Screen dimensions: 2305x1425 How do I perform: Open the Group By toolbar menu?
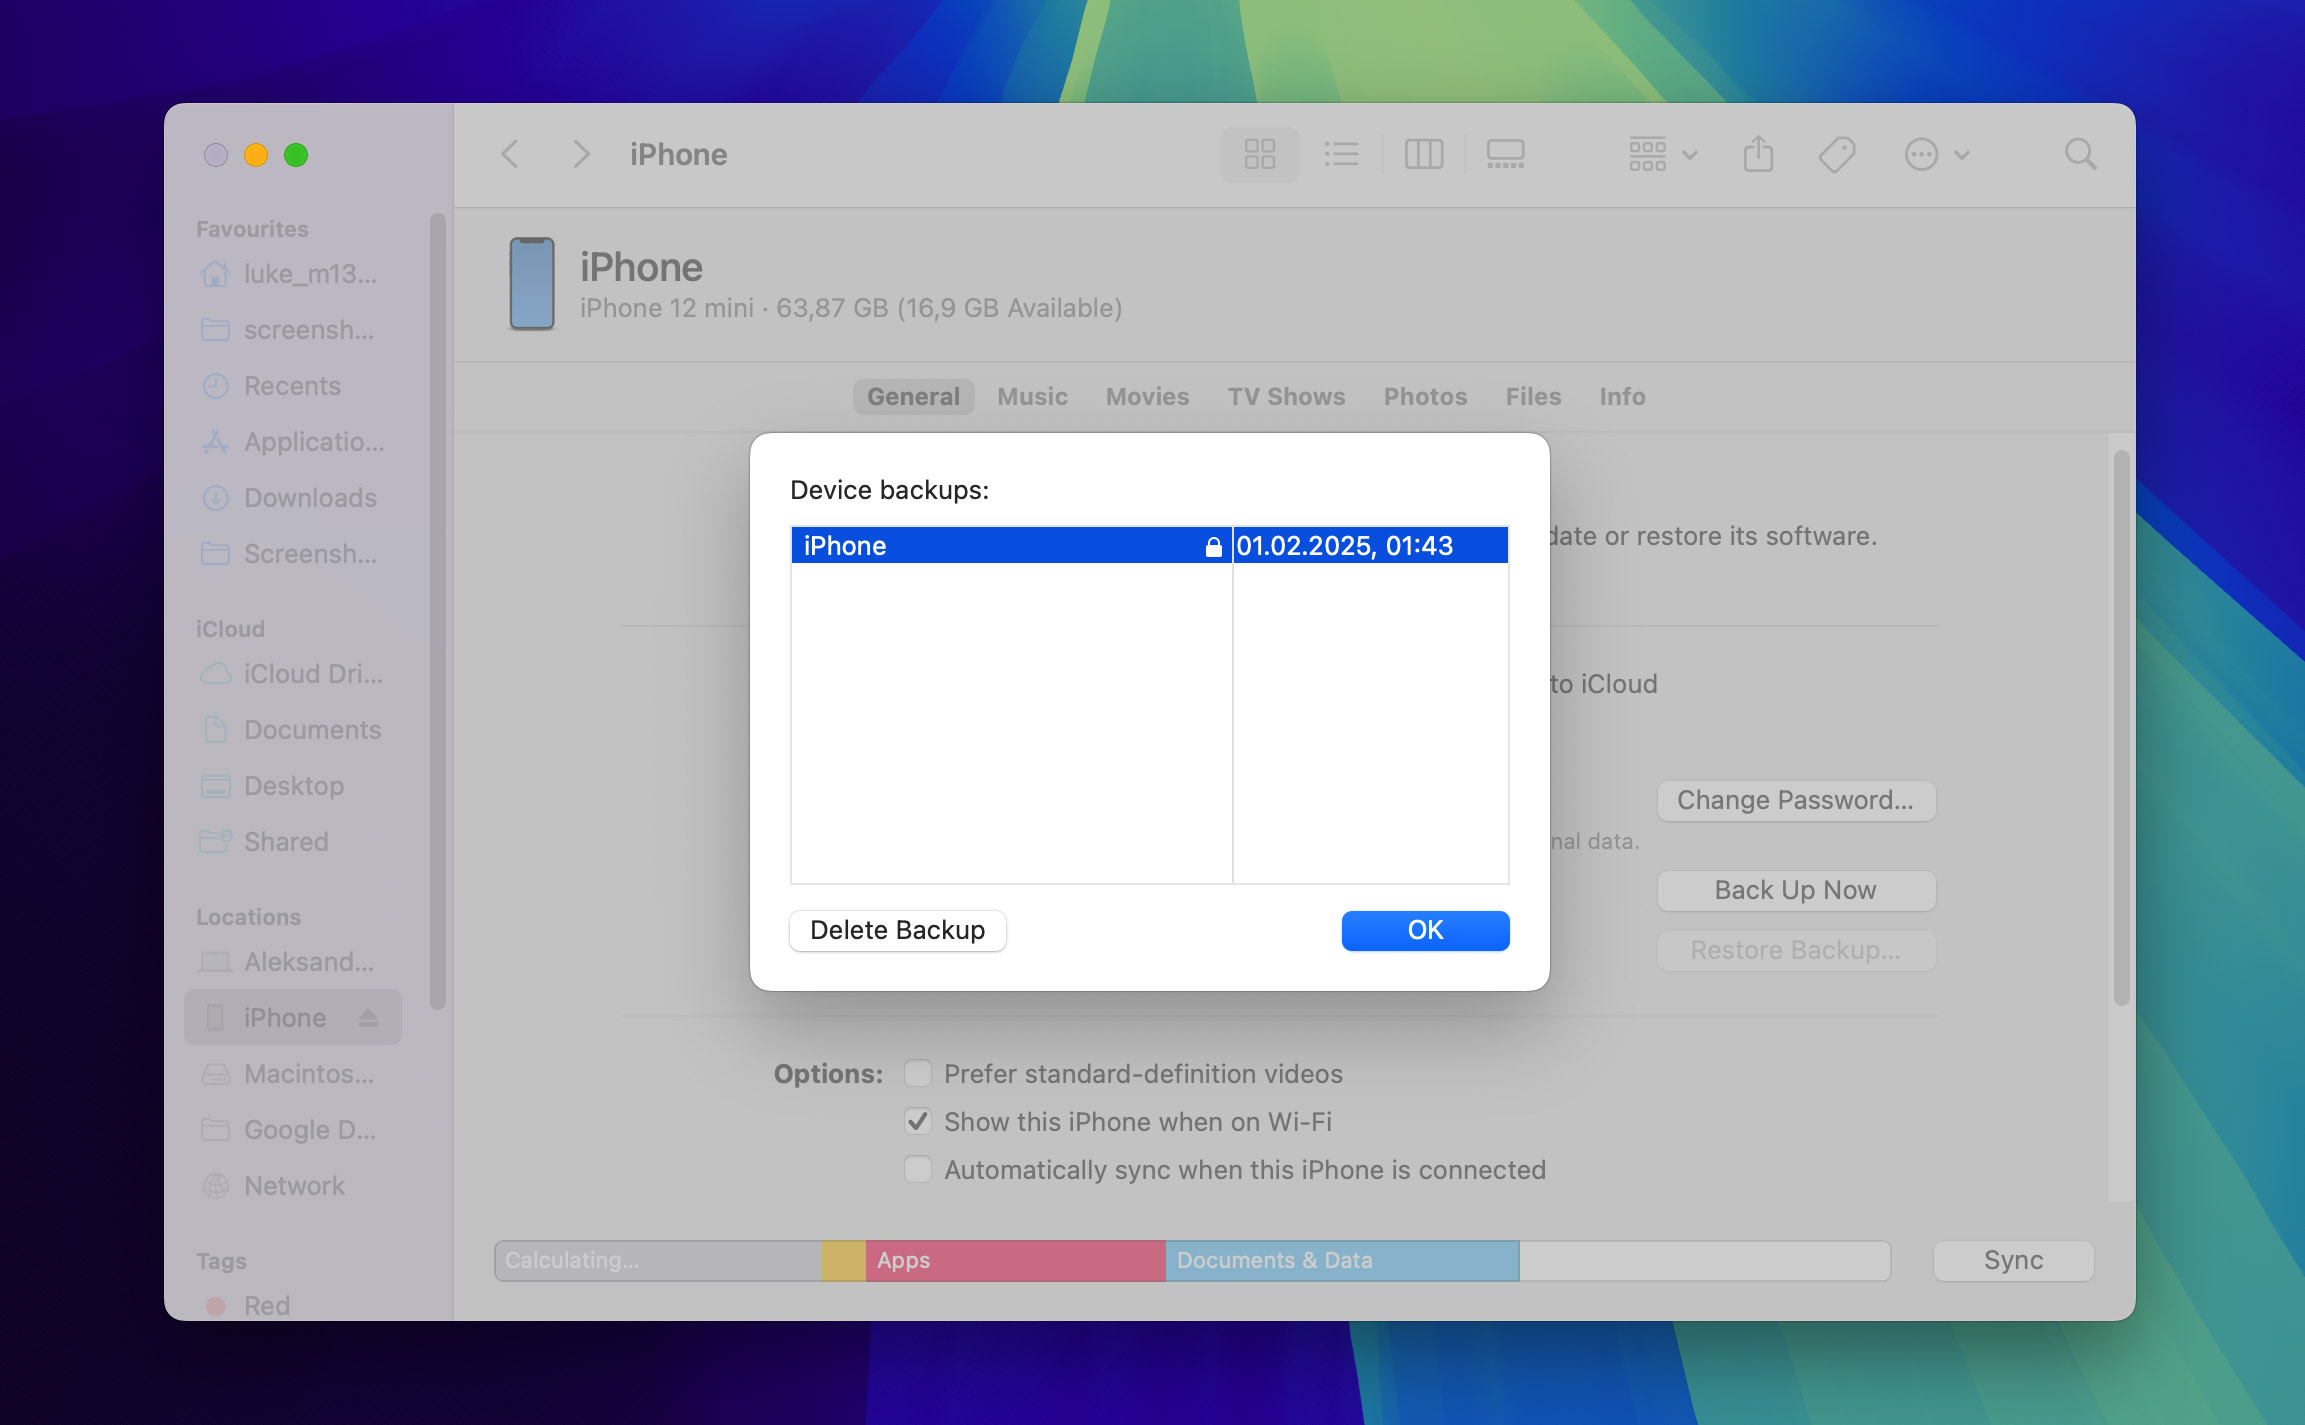1662,155
